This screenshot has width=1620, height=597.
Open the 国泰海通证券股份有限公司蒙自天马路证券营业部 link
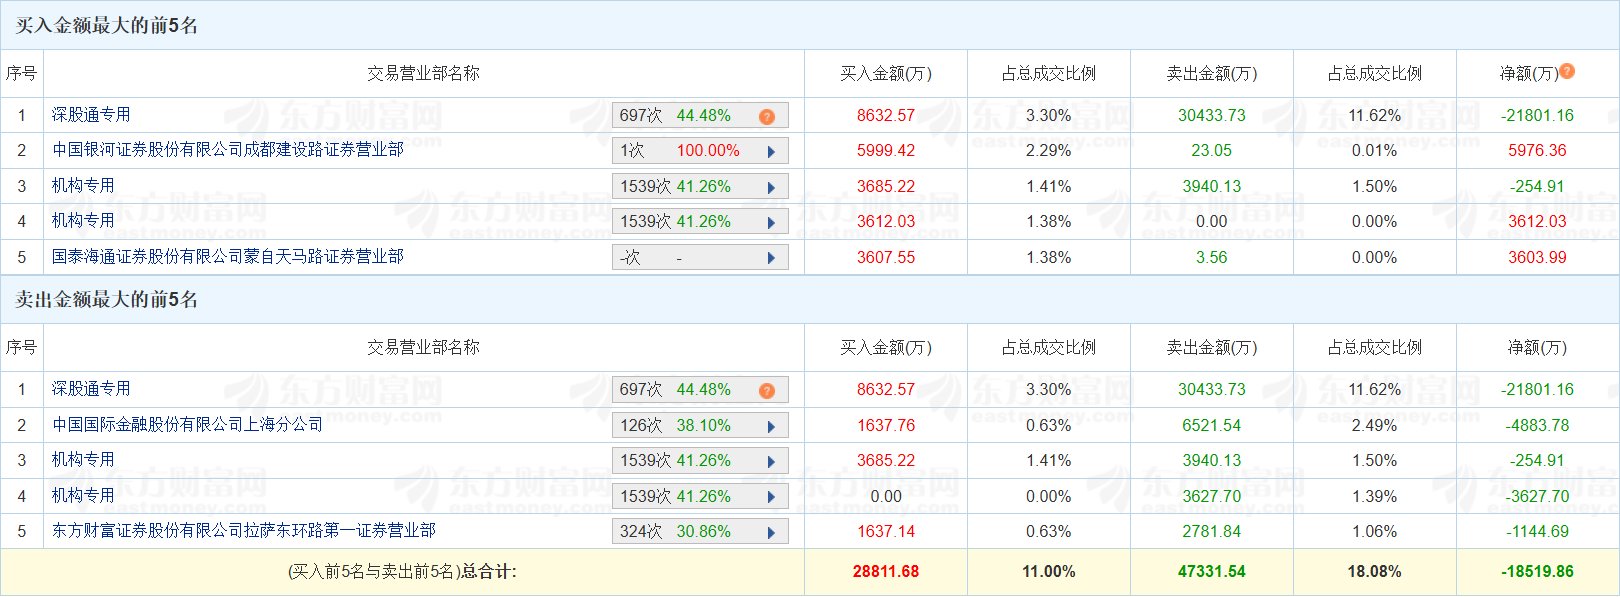coord(228,257)
